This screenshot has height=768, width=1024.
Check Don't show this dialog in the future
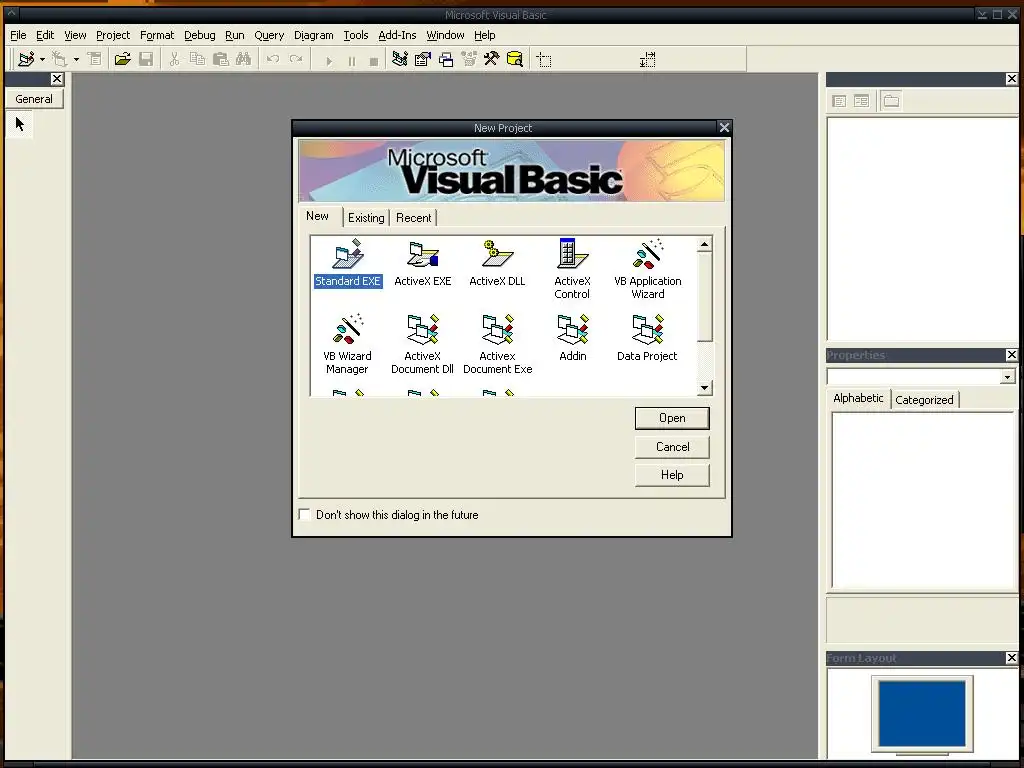[304, 515]
